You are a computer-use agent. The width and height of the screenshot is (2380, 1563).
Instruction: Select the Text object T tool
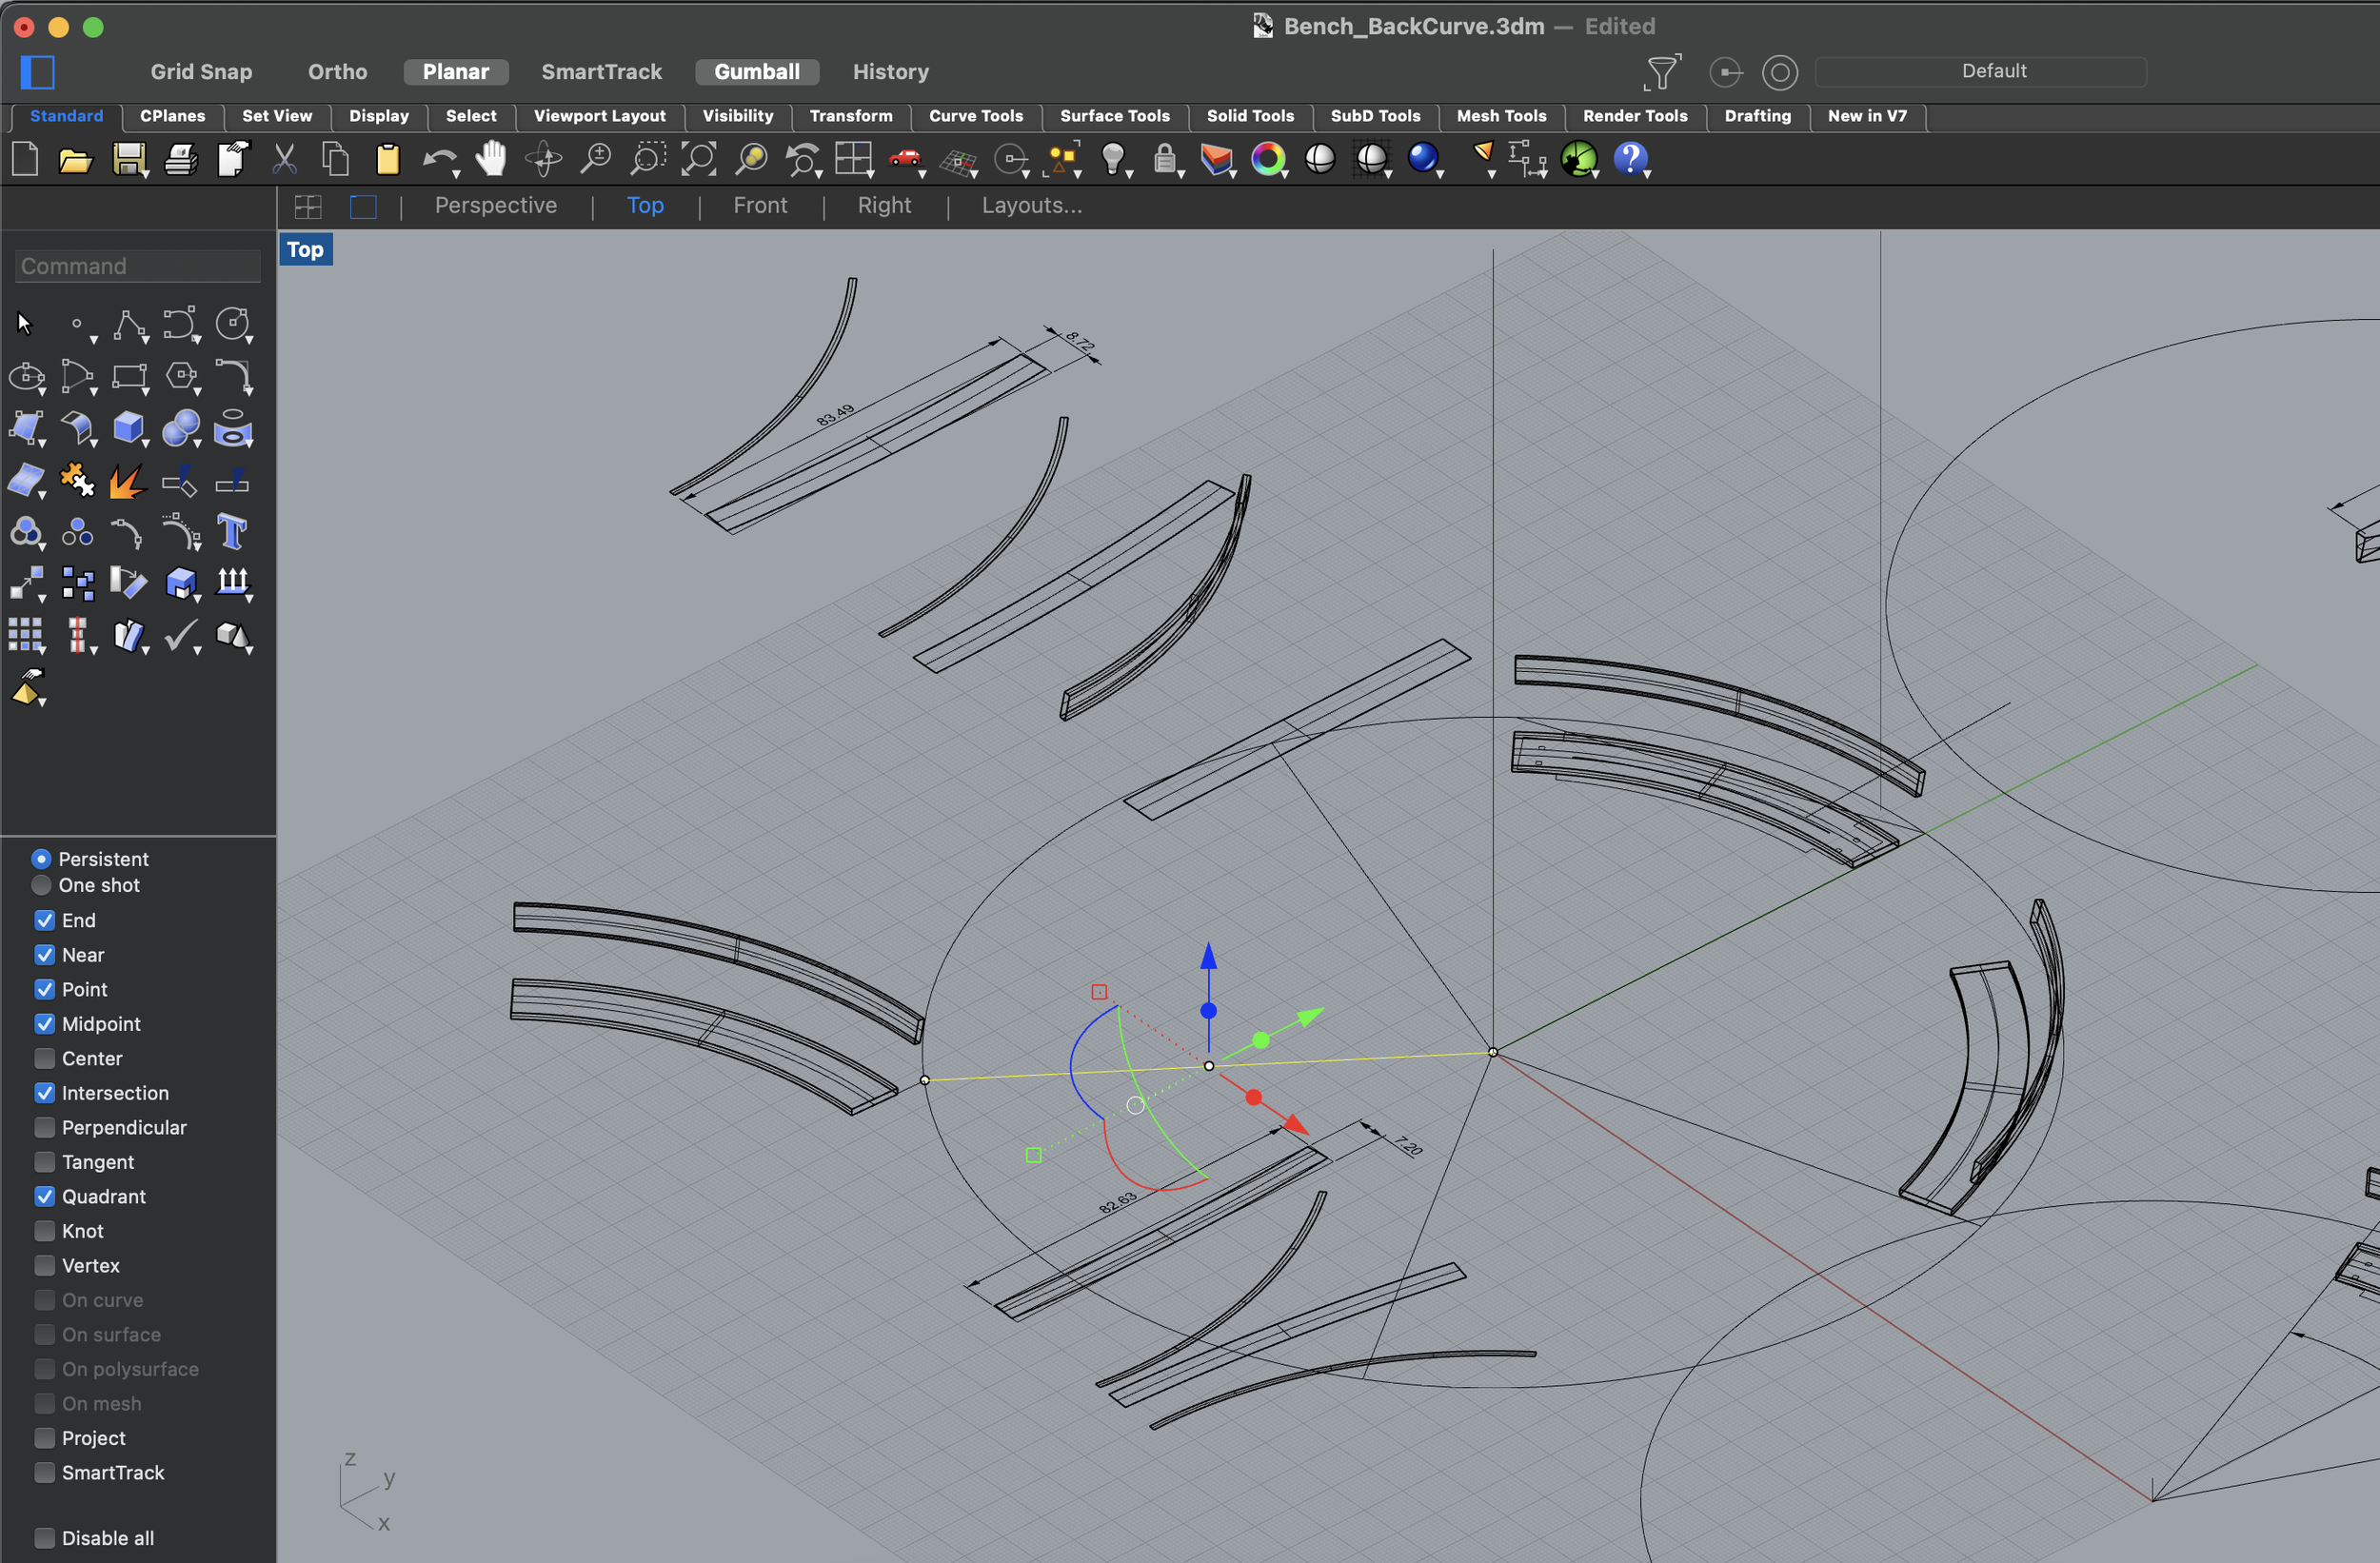[233, 532]
